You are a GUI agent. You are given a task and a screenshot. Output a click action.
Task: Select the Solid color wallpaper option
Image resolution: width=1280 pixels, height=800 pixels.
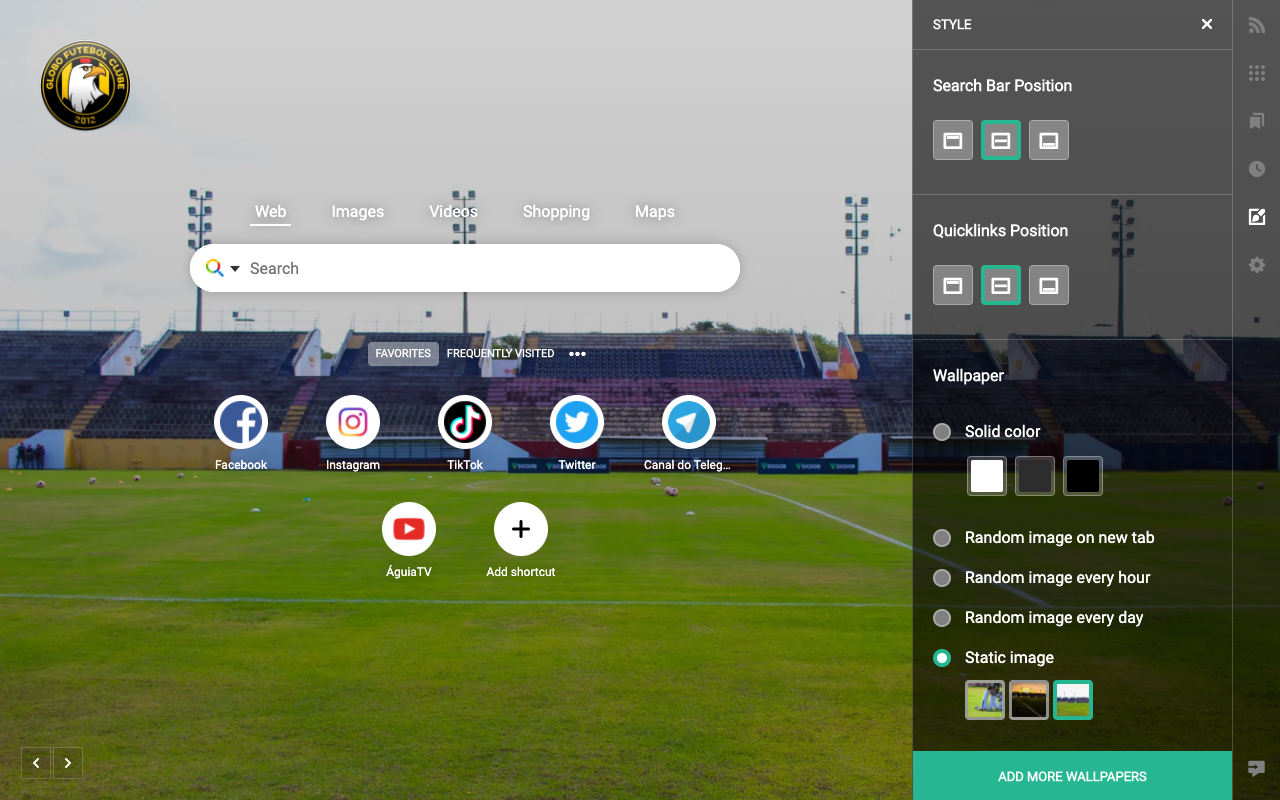(x=942, y=432)
